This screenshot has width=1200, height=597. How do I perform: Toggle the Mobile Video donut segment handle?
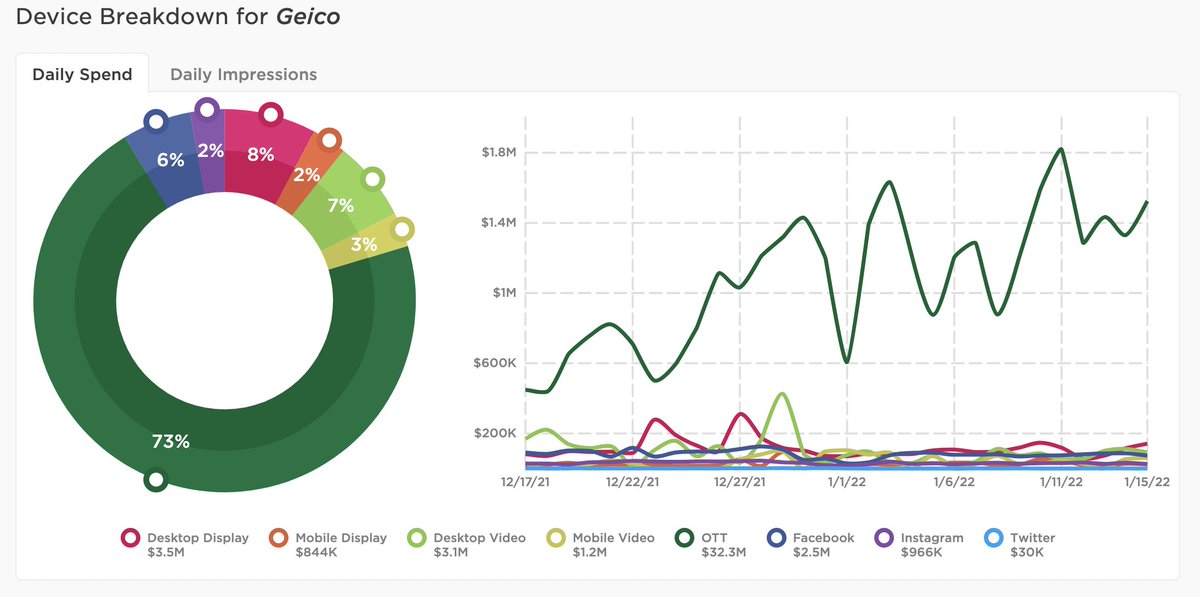pyautogui.click(x=403, y=229)
